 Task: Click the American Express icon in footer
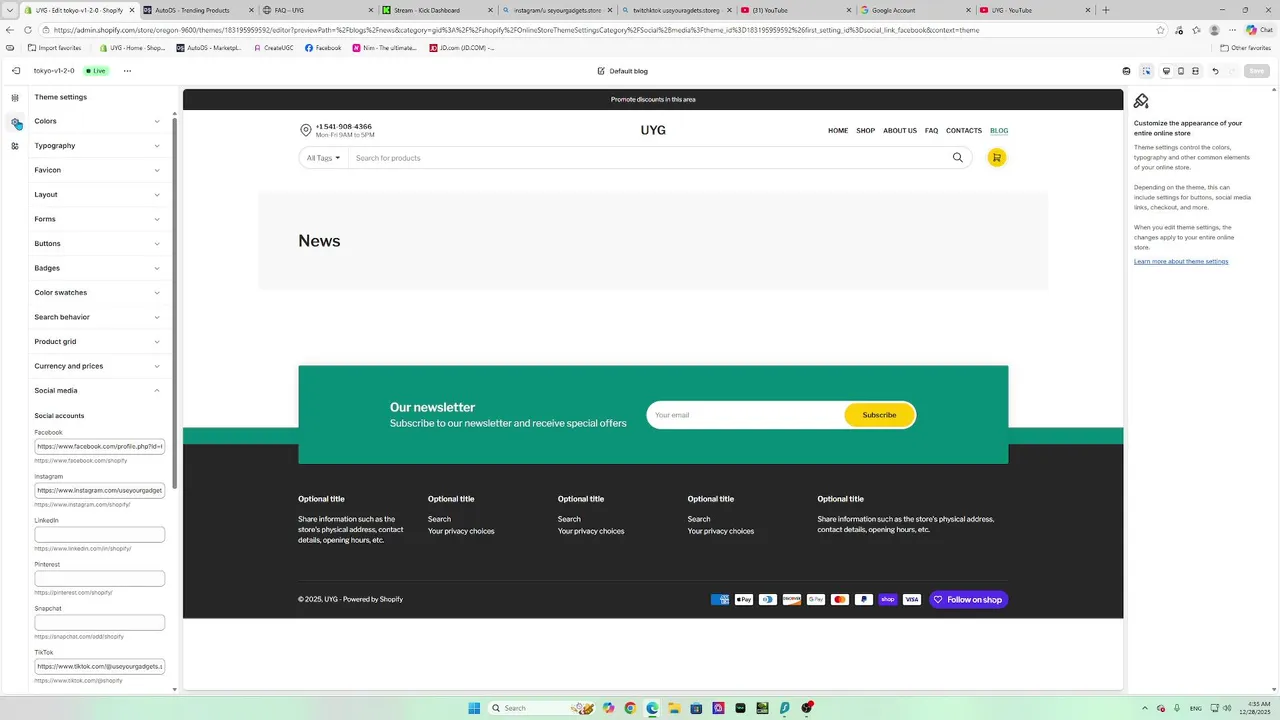719,600
